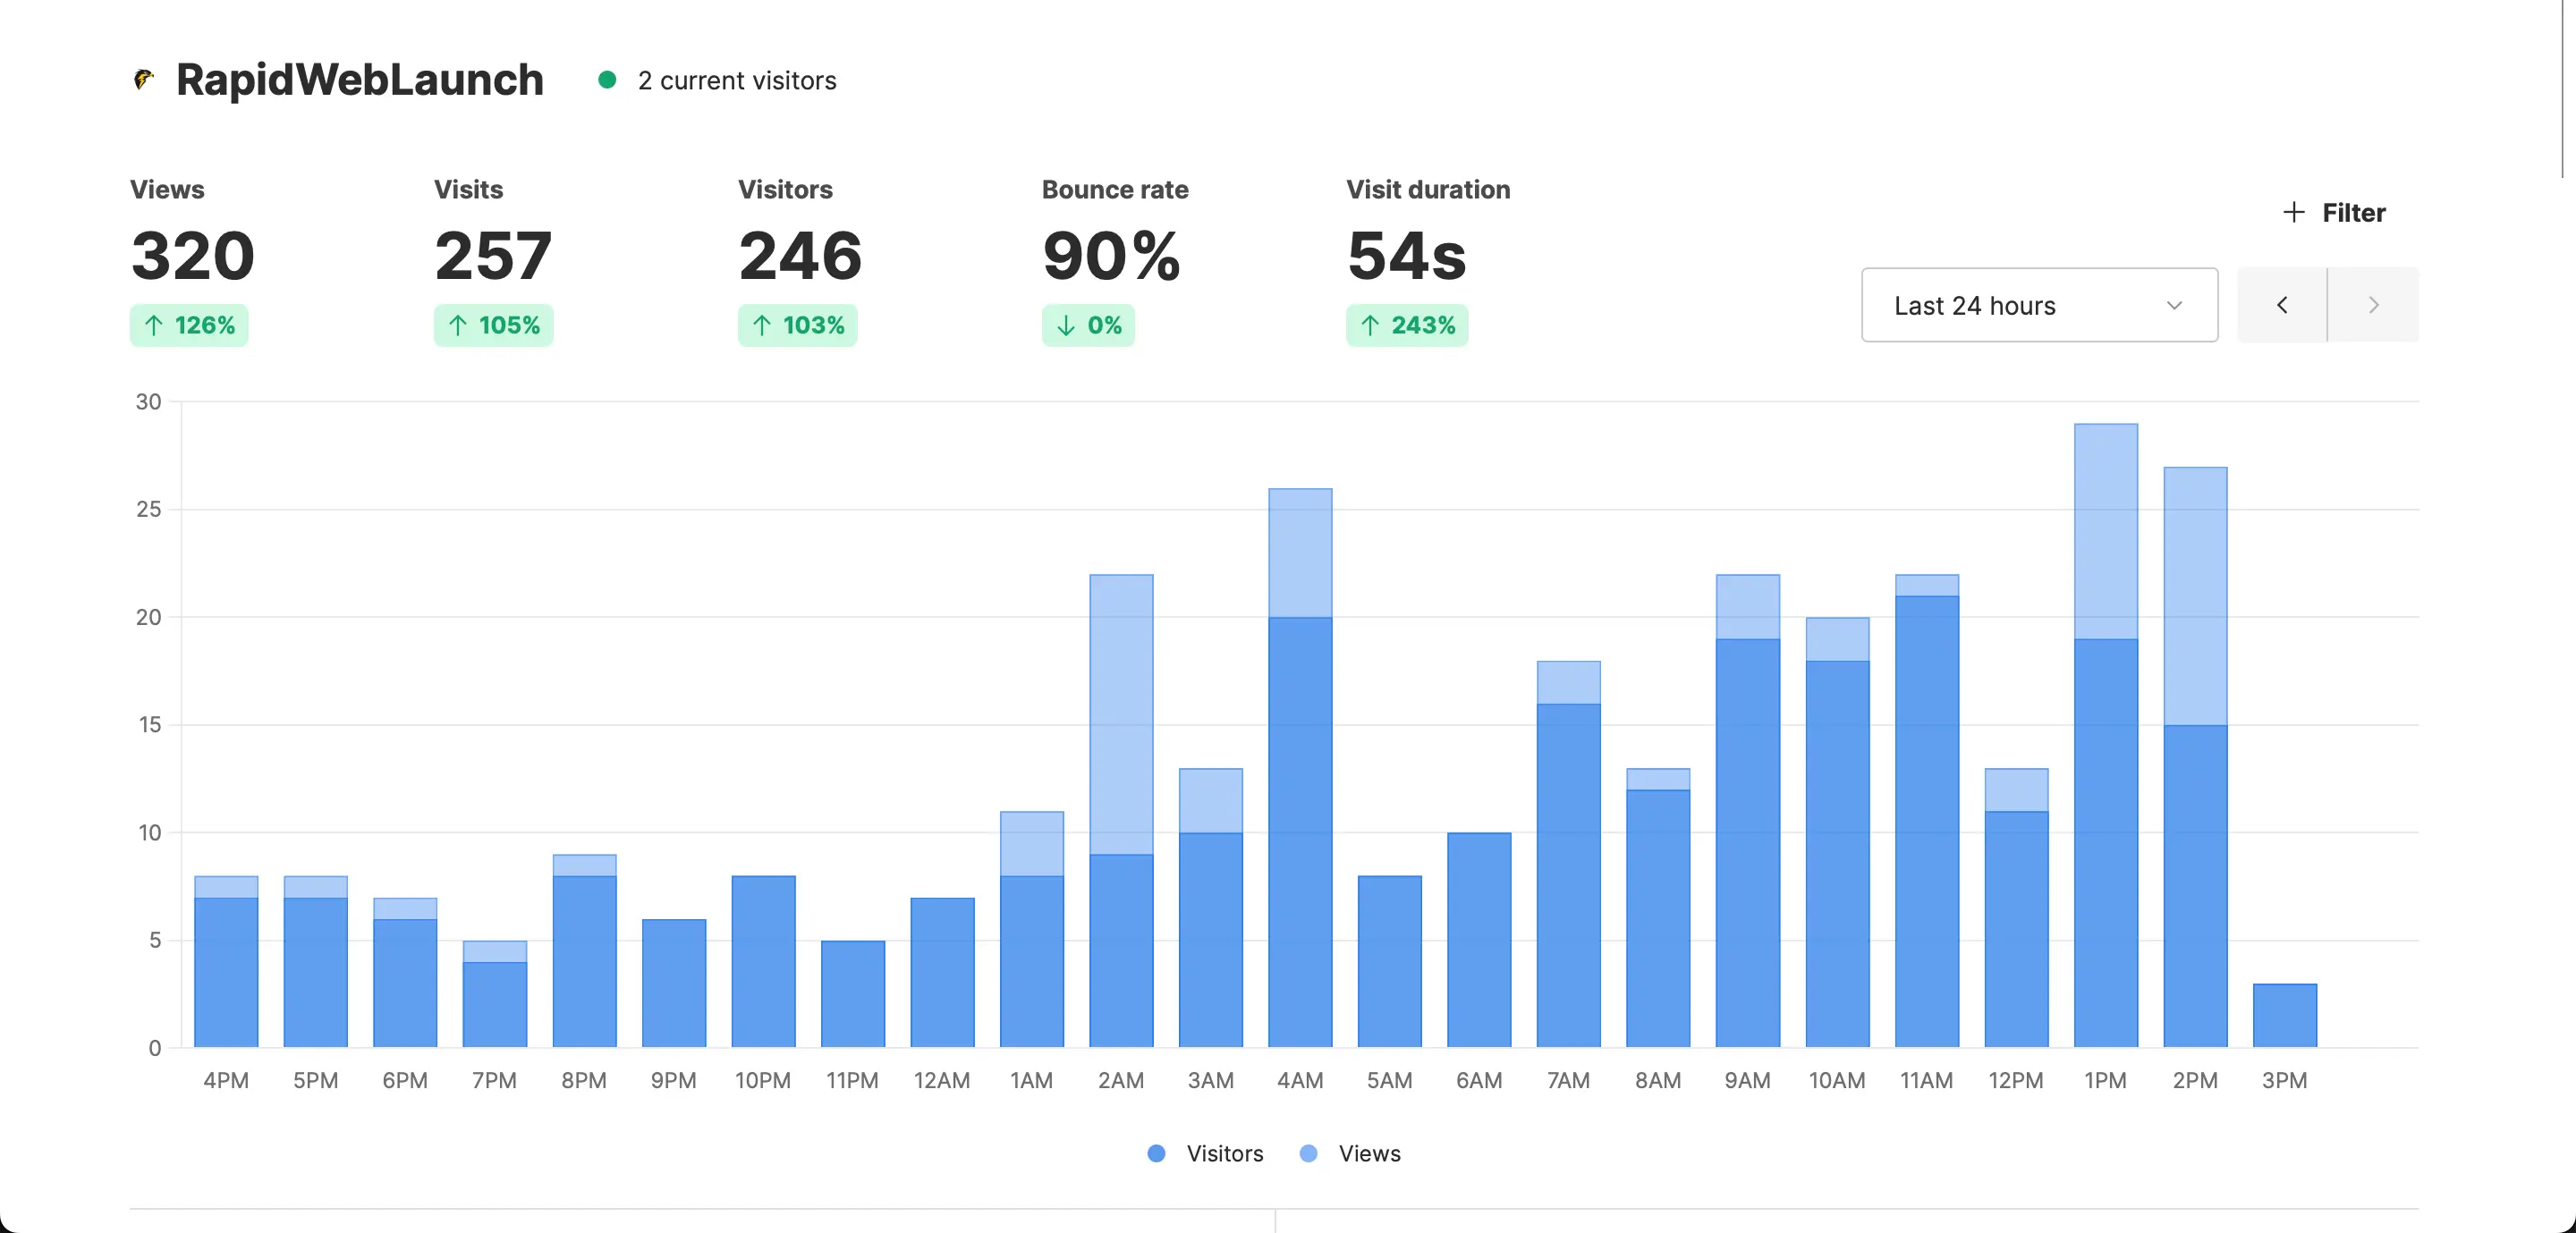Click the 4AM bar in the chart
This screenshot has width=2576, height=1233.
click(x=1299, y=770)
